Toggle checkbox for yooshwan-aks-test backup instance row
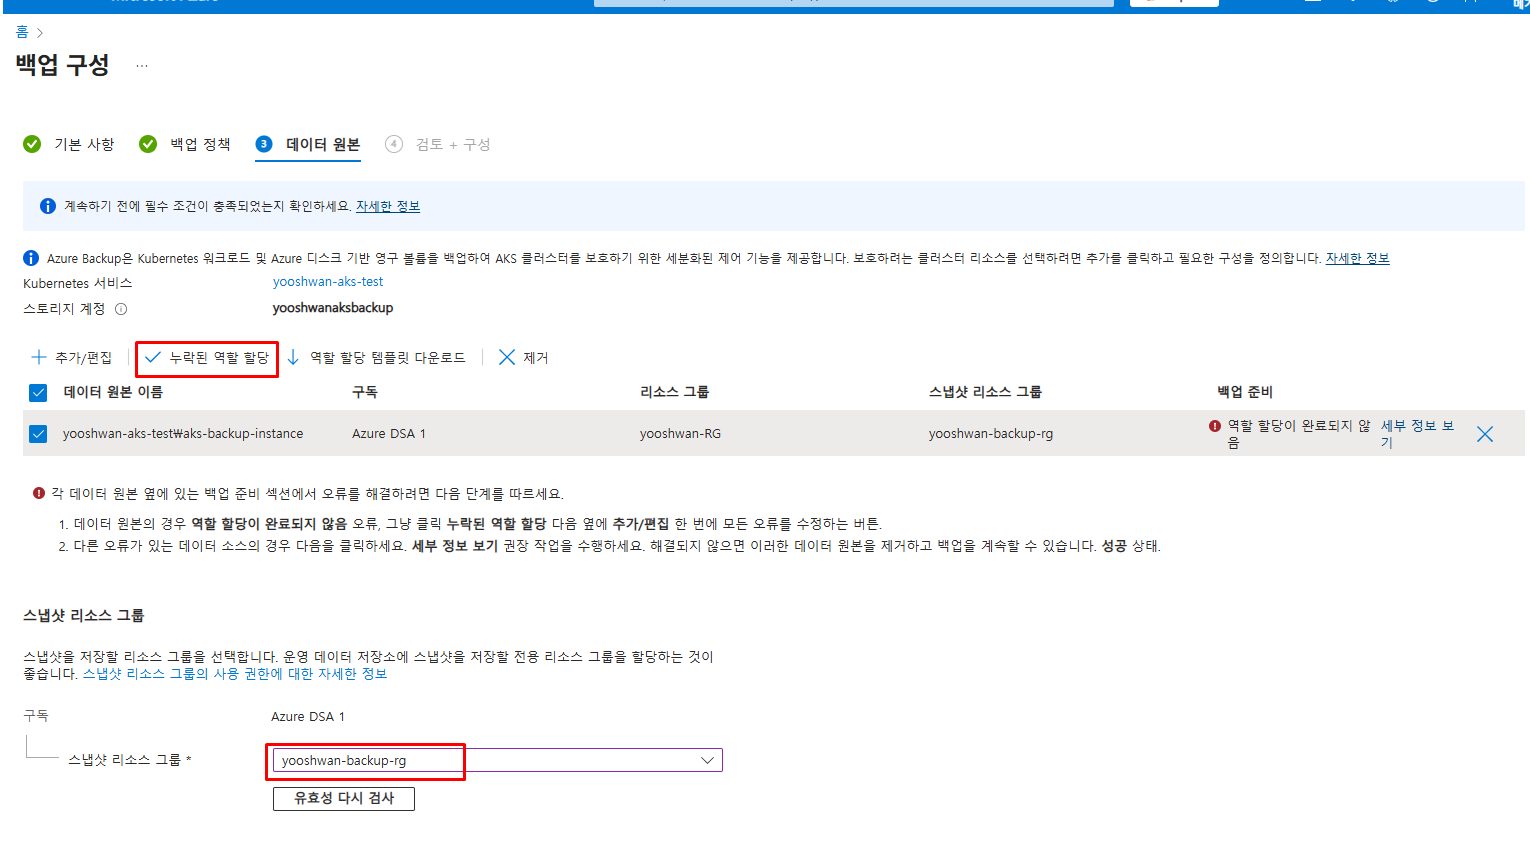The height and width of the screenshot is (842, 1530). pos(38,434)
